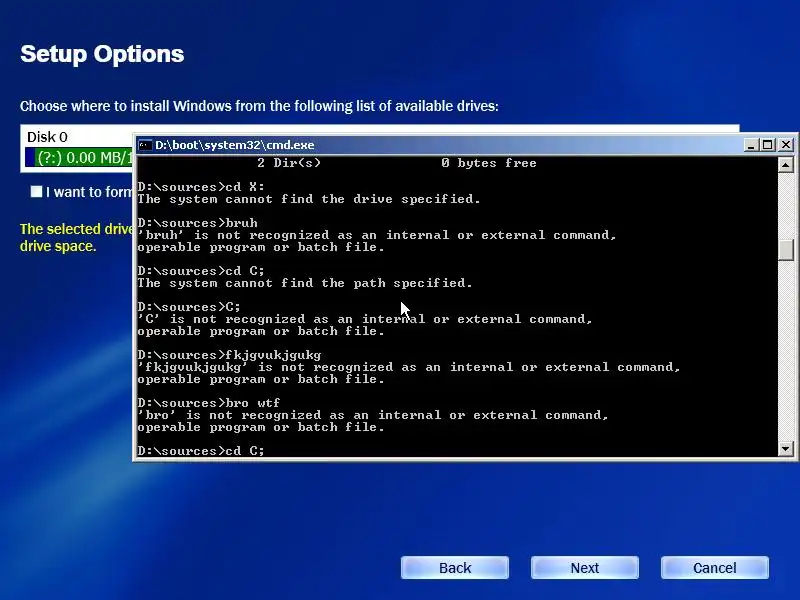Click the Next button
Image resolution: width=800 pixels, height=600 pixels.
(x=585, y=568)
